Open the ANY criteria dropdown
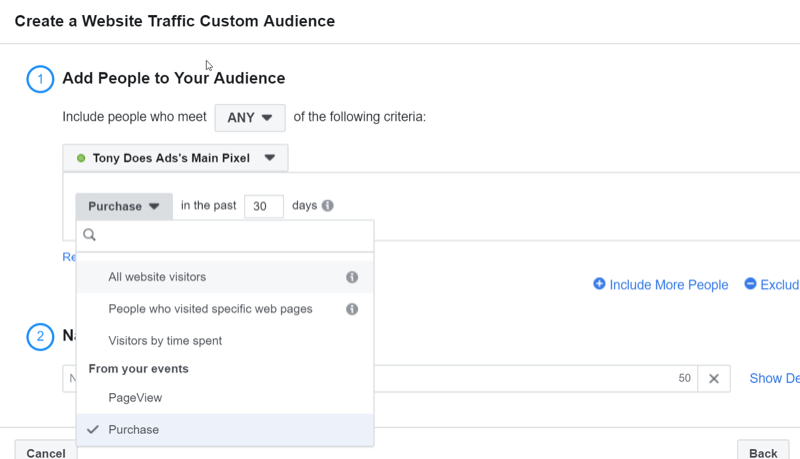The image size is (800, 459). 250,117
